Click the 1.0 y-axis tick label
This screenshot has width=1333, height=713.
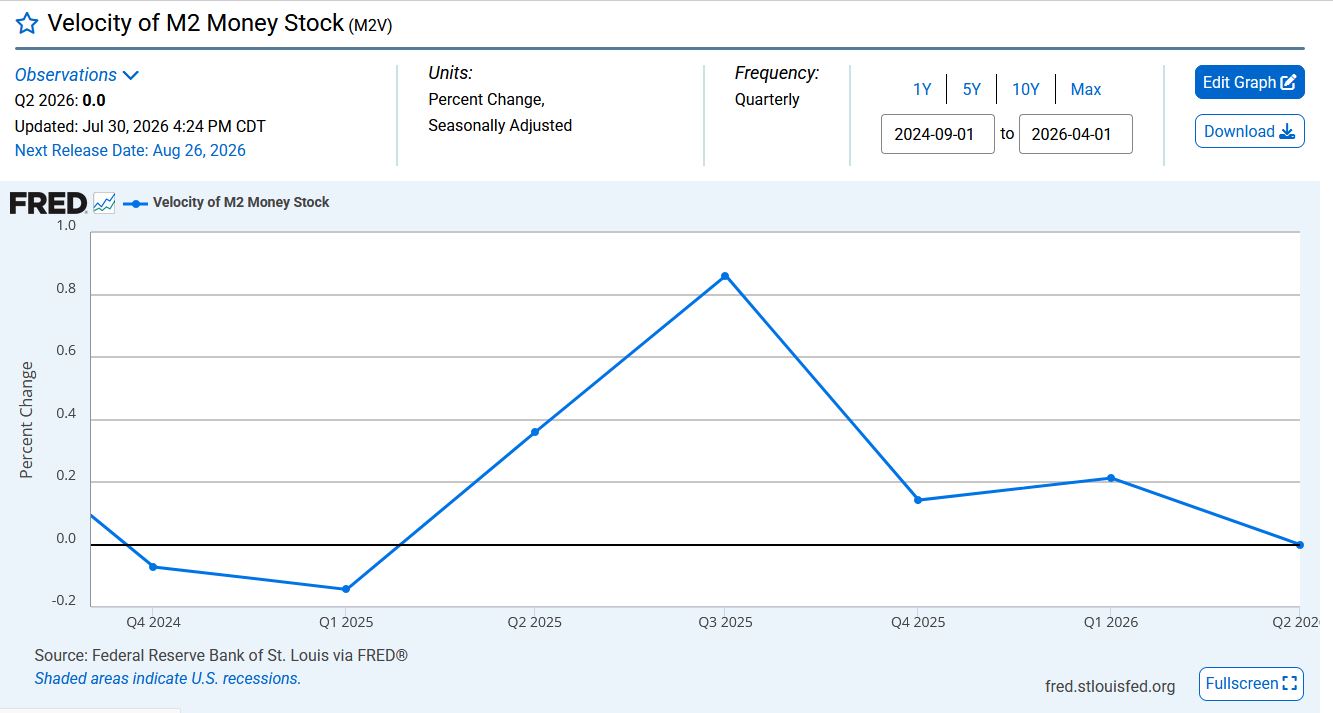[66, 225]
